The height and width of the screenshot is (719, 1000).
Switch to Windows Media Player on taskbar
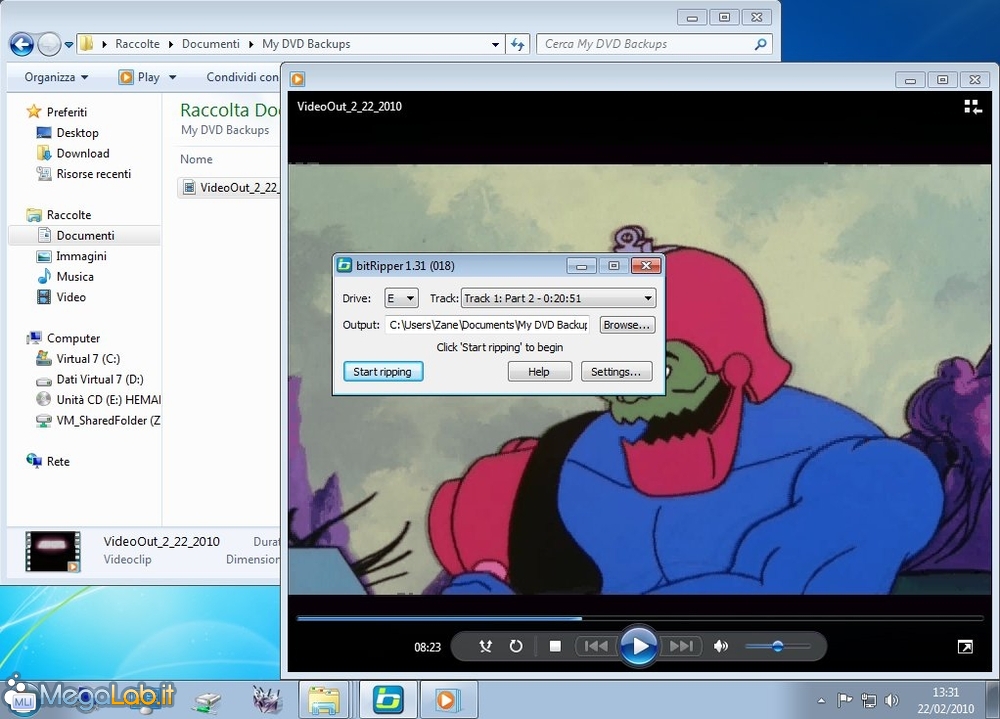447,700
